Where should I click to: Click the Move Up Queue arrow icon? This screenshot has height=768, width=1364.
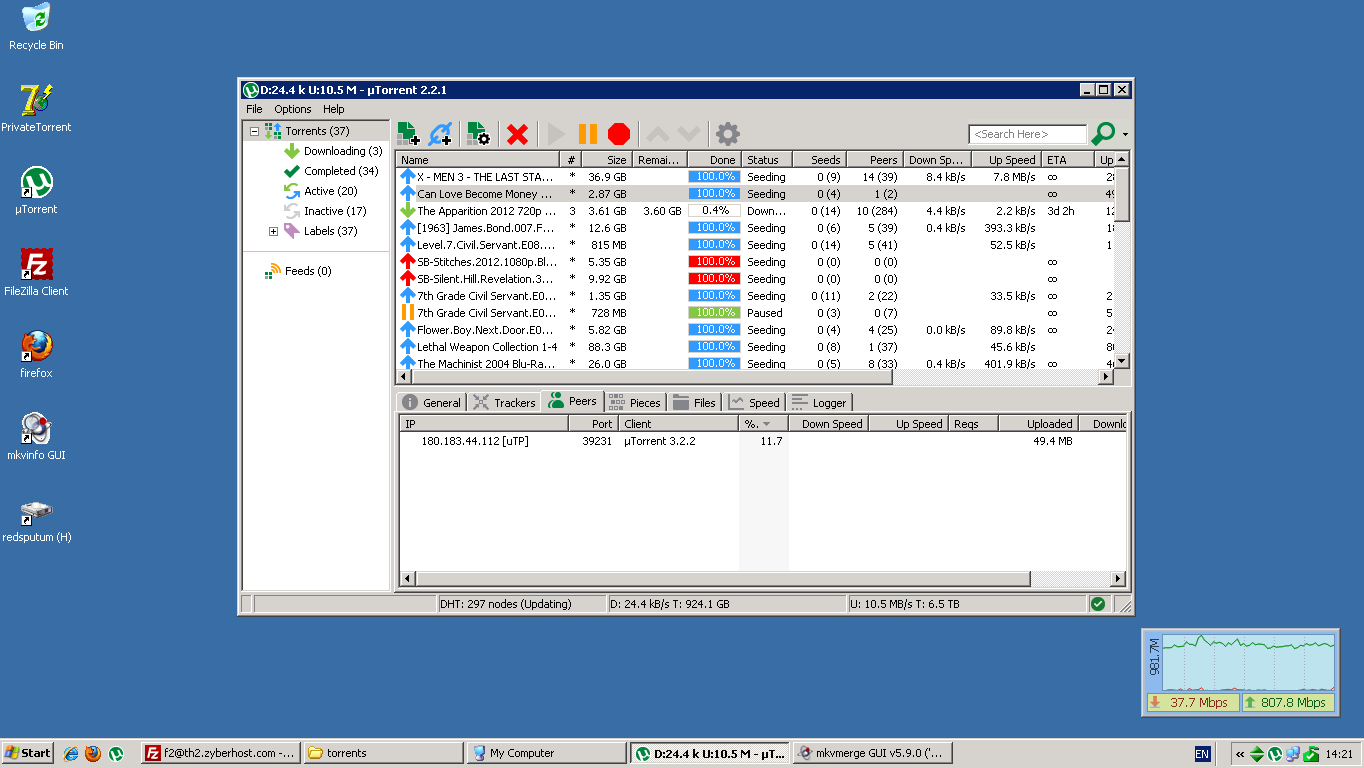point(657,134)
